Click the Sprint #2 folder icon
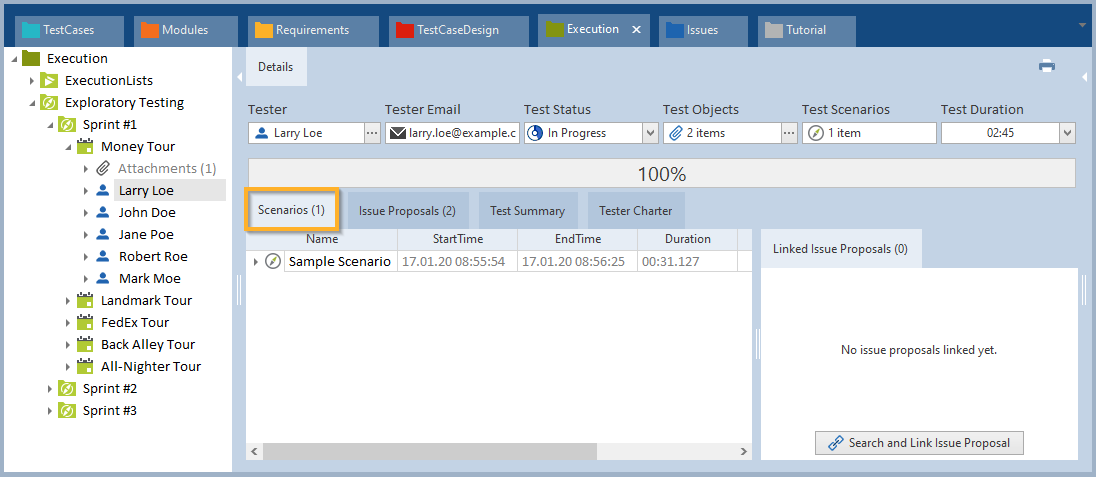Screen dimensions: 1096x477 (67, 389)
